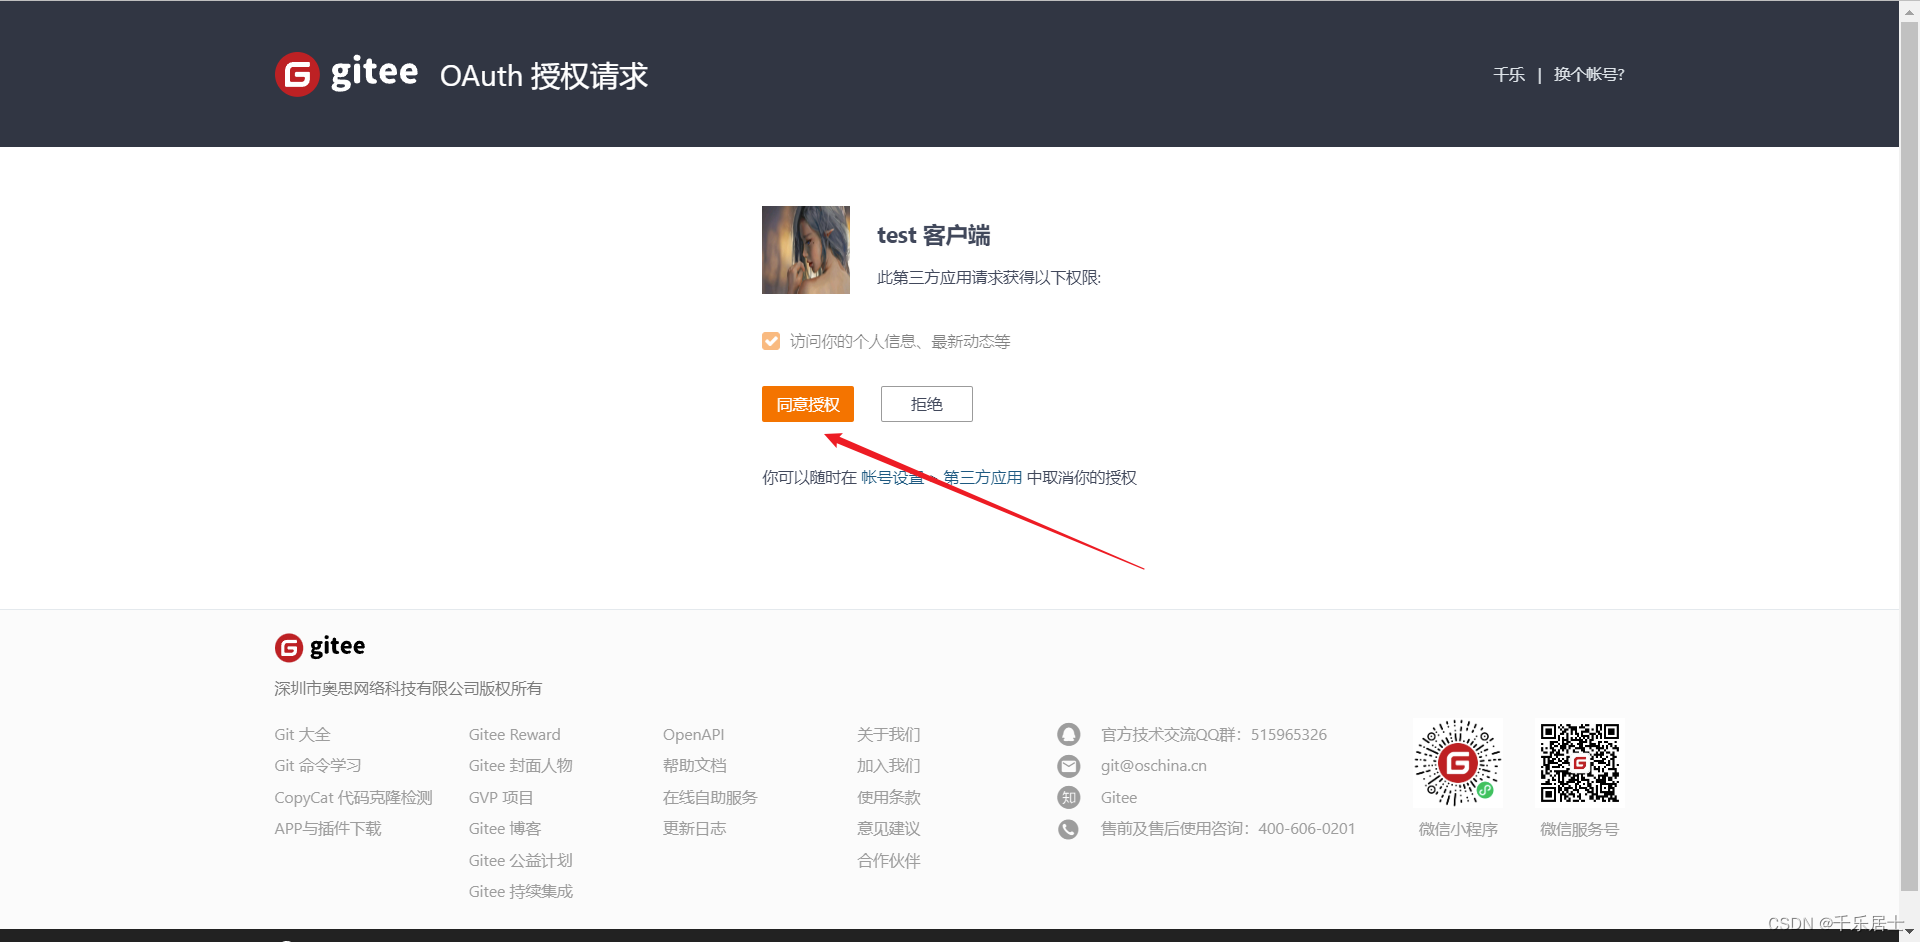Click the 微信小程序 QR code

click(1456, 762)
